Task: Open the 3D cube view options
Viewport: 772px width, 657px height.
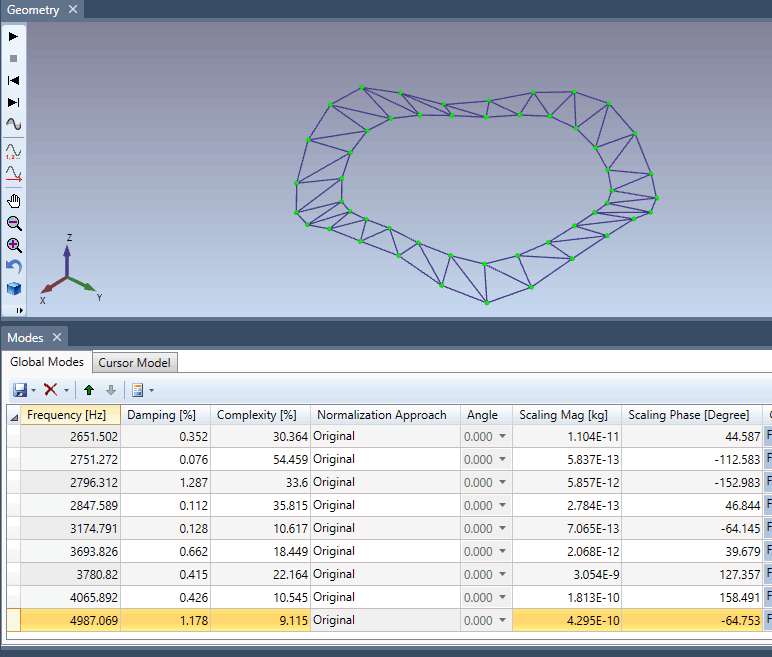Action: 13,288
